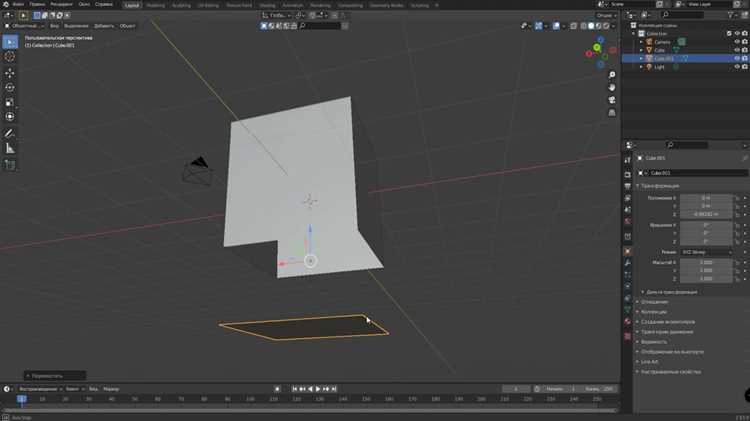Image resolution: width=750 pixels, height=421 pixels.
Task: Open the Edit menu
Action: 37,4
